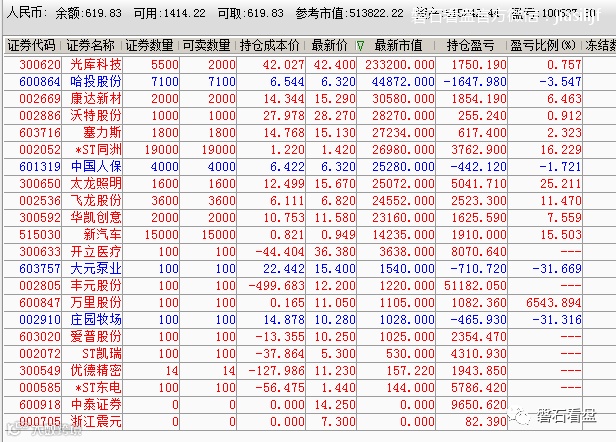
Task: Sort by 证券名称 column header
Action: pyautogui.click(x=90, y=46)
